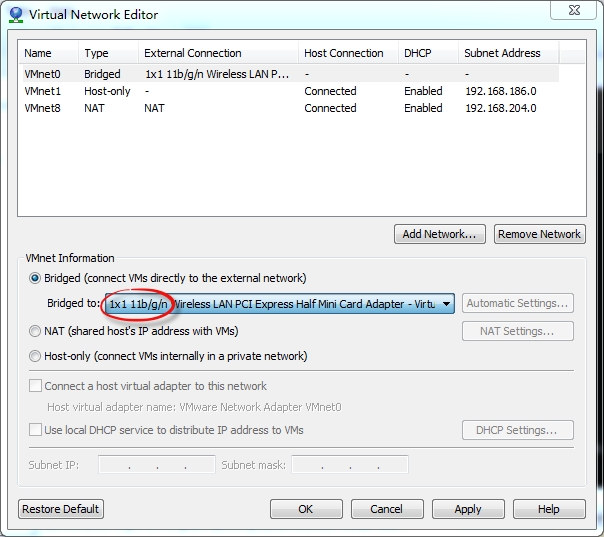Click the Subnet Address column header

[508, 53]
